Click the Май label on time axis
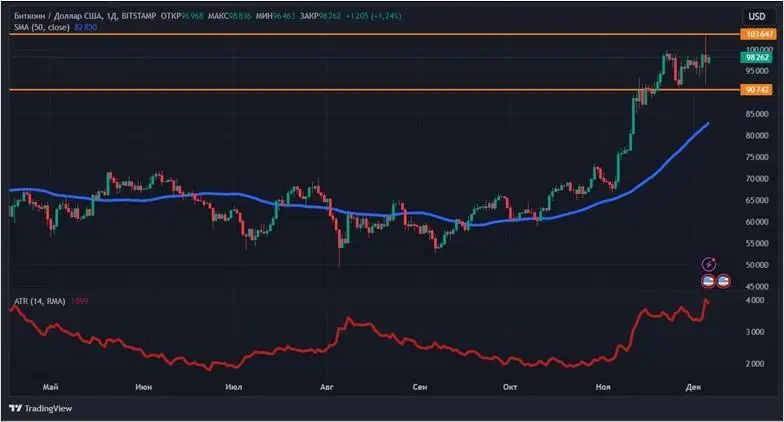This screenshot has height=422, width=784. pos(50,385)
